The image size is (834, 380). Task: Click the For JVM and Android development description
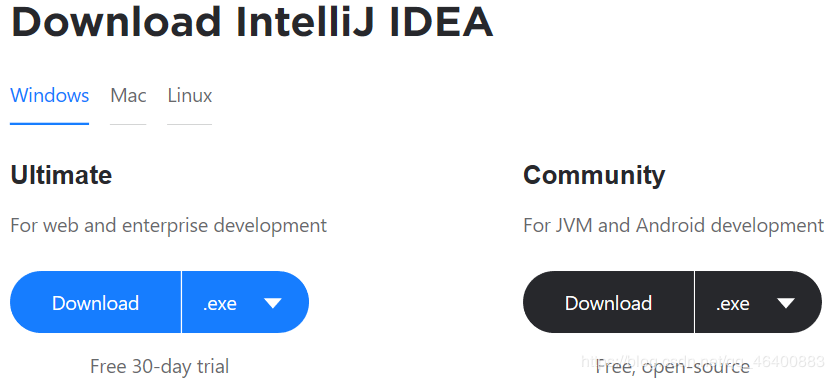point(673,226)
